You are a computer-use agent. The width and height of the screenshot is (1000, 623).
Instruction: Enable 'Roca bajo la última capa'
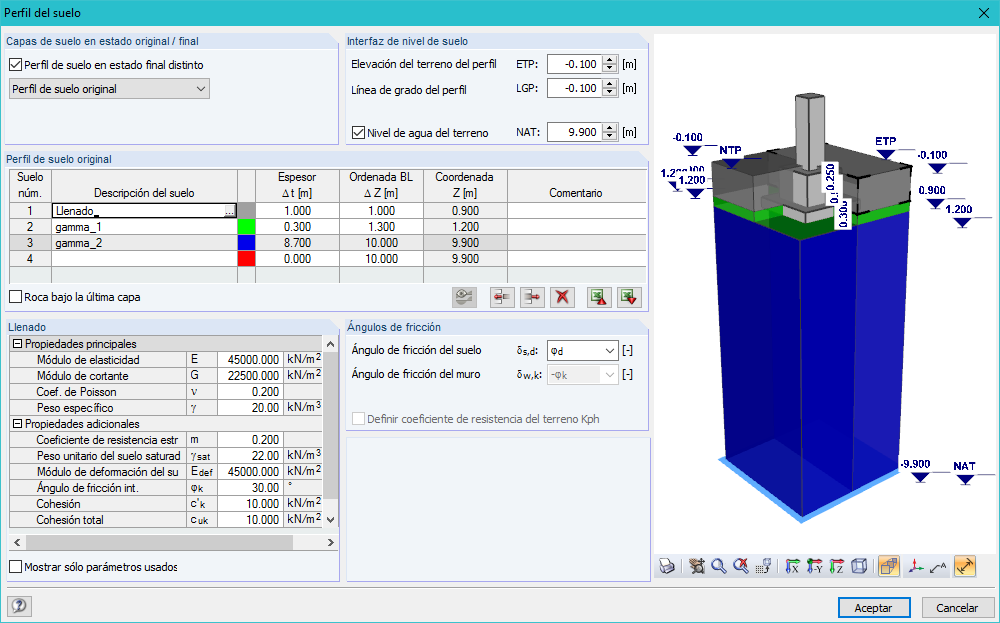16,297
